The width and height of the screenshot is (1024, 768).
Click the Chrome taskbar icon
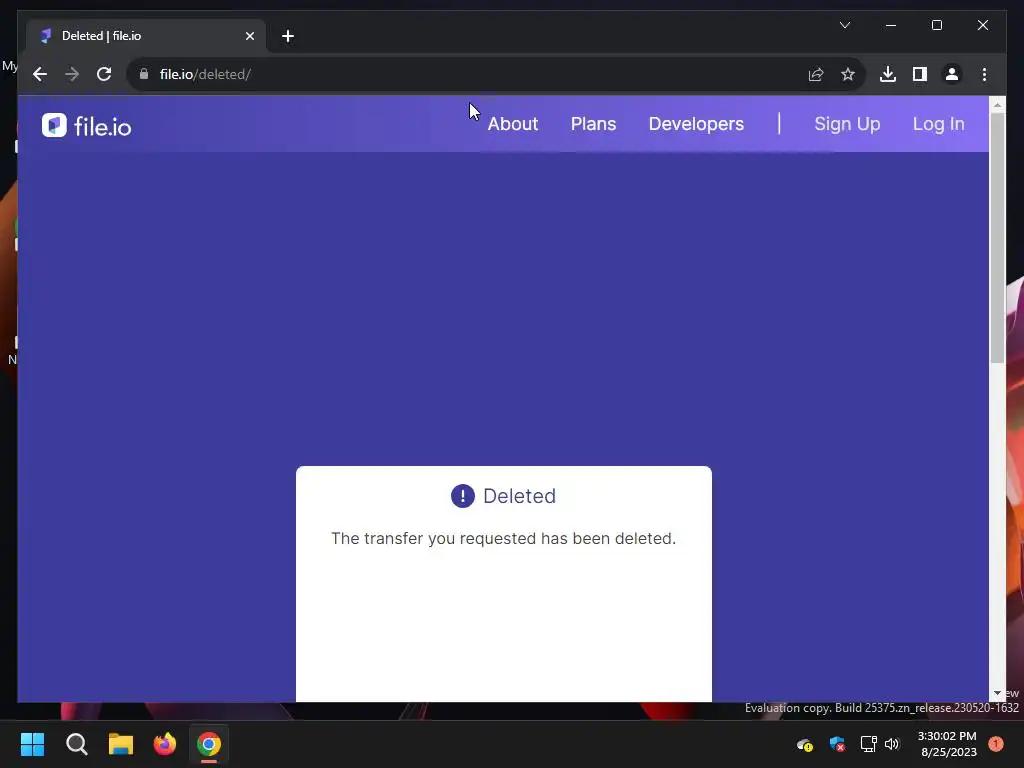click(x=209, y=744)
